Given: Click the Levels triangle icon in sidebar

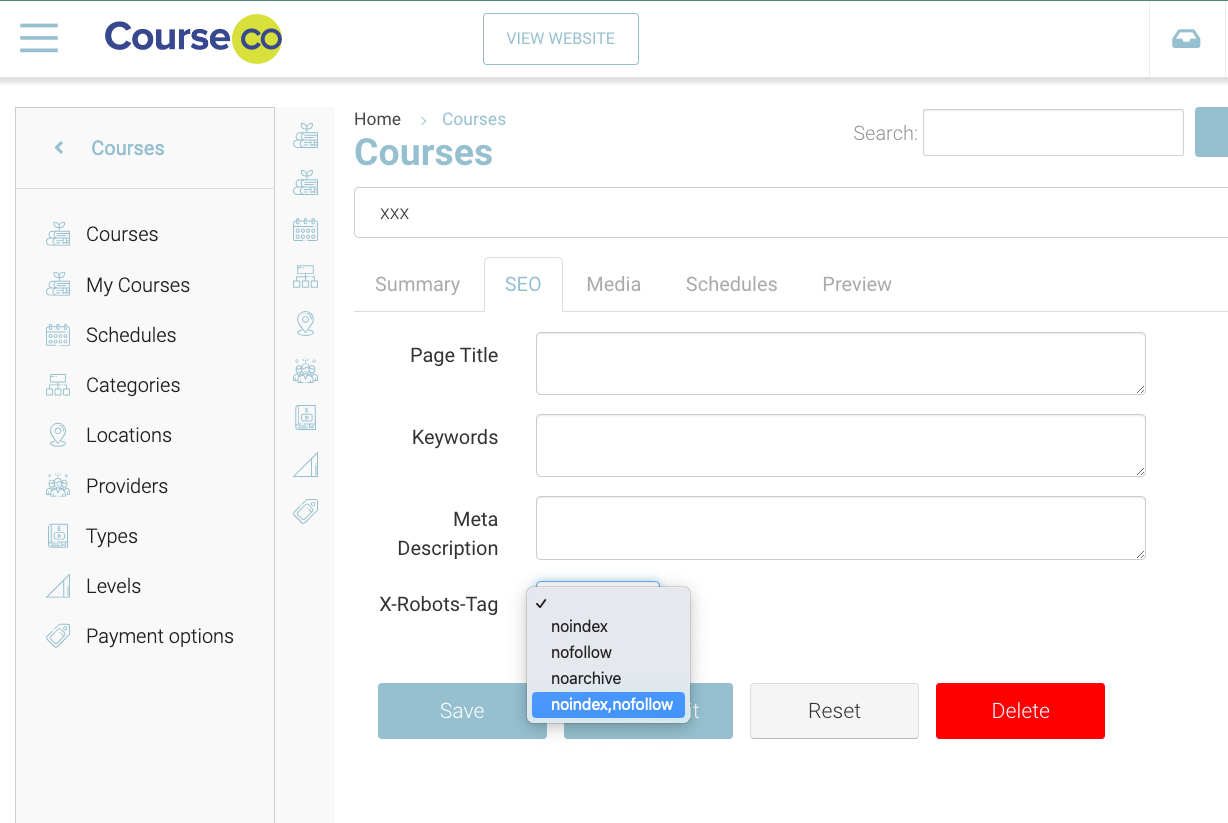Looking at the screenshot, I should (58, 586).
